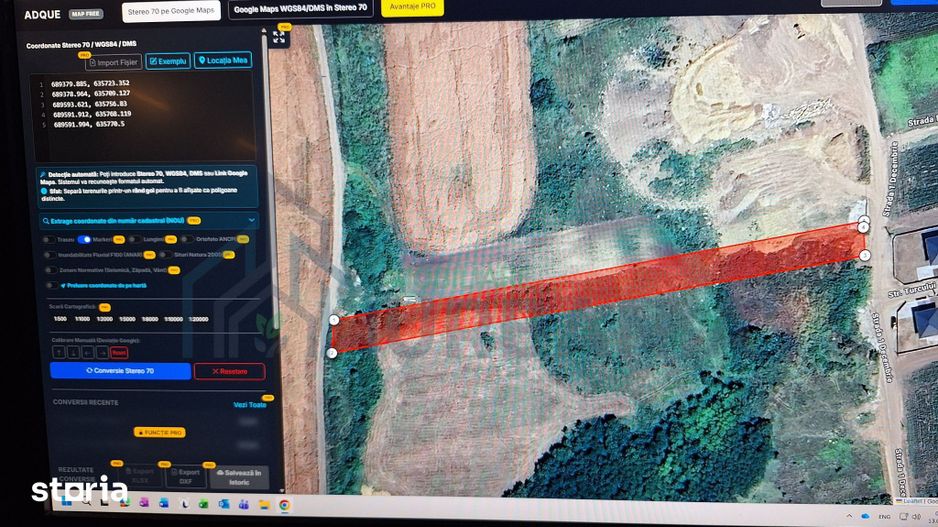Viewport: 938px width, 527px height.
Task: Expand Extrage coordonate din număr cadastral section
Action: [148, 221]
